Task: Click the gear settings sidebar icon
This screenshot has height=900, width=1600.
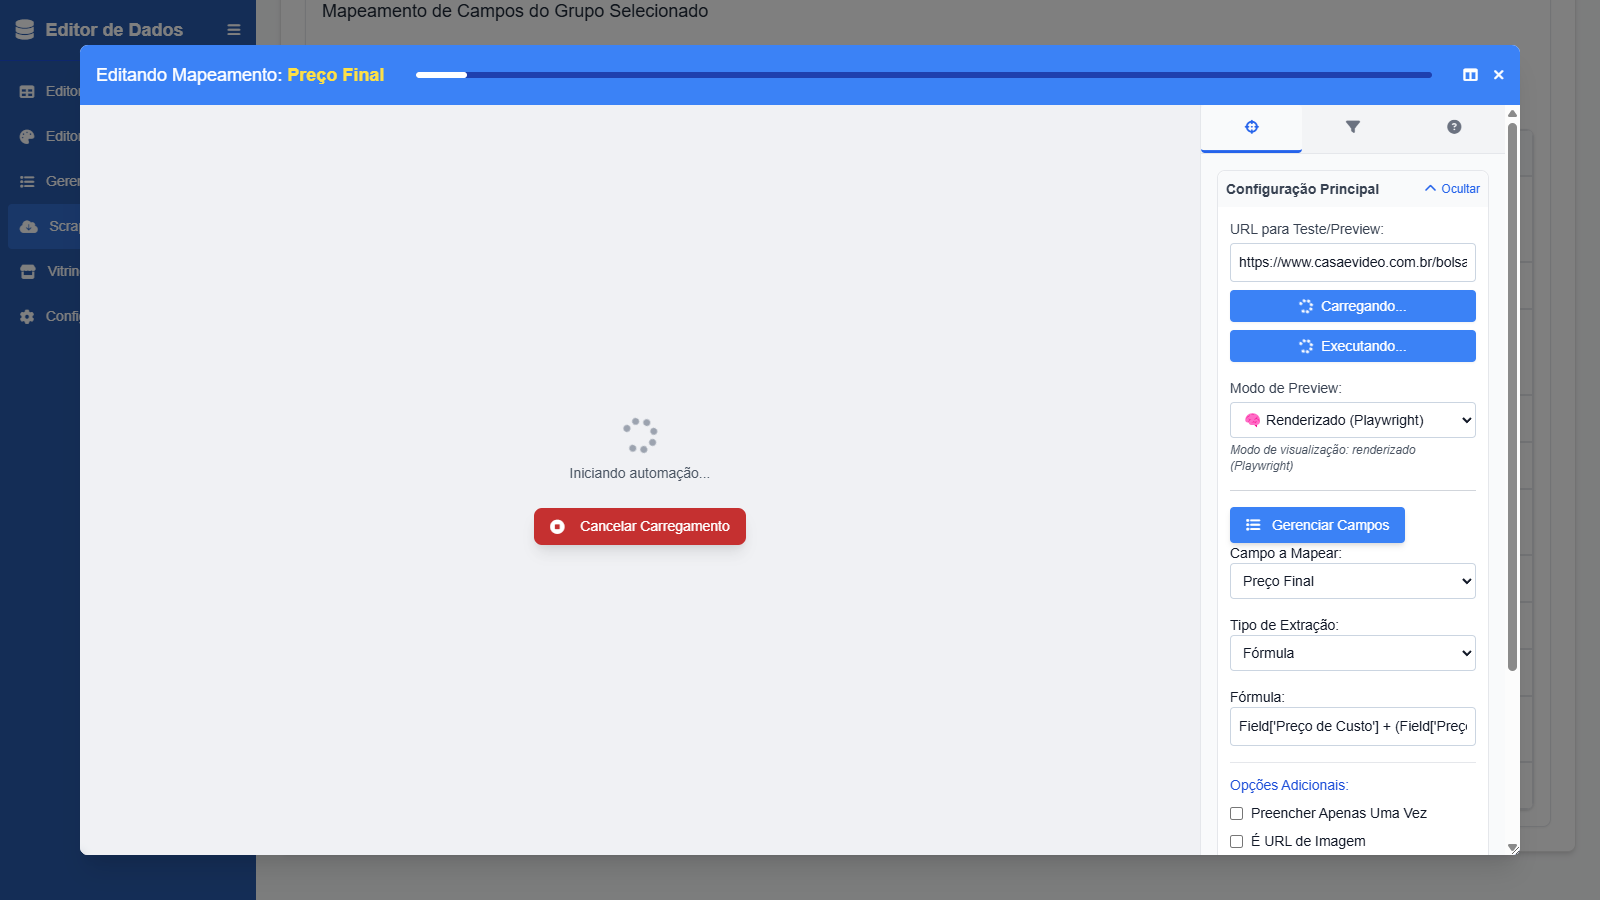Action: coord(27,317)
